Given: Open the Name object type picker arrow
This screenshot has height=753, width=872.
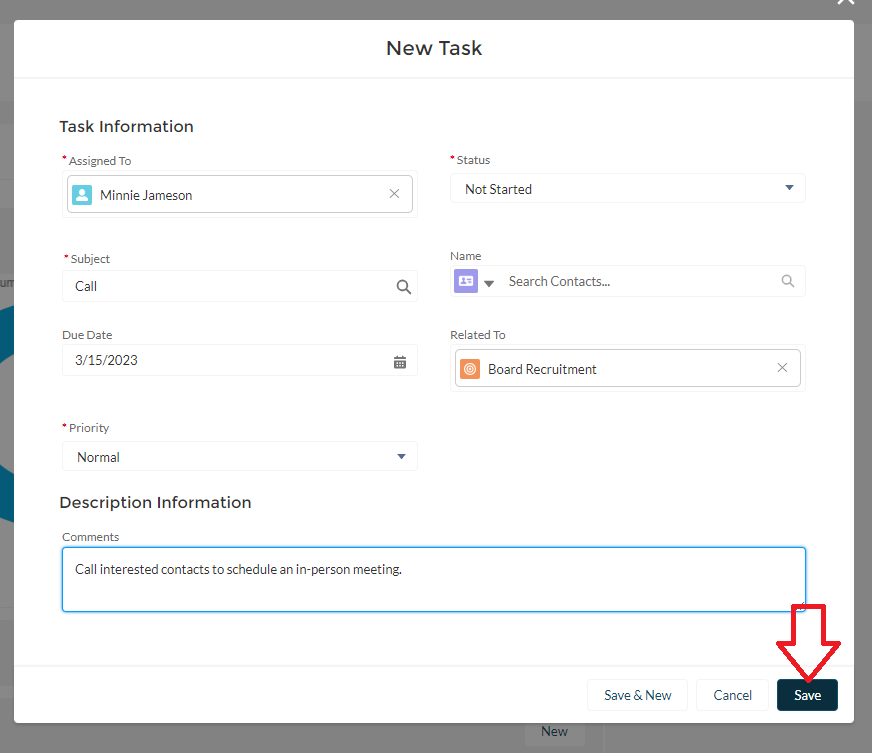Looking at the screenshot, I should point(489,283).
